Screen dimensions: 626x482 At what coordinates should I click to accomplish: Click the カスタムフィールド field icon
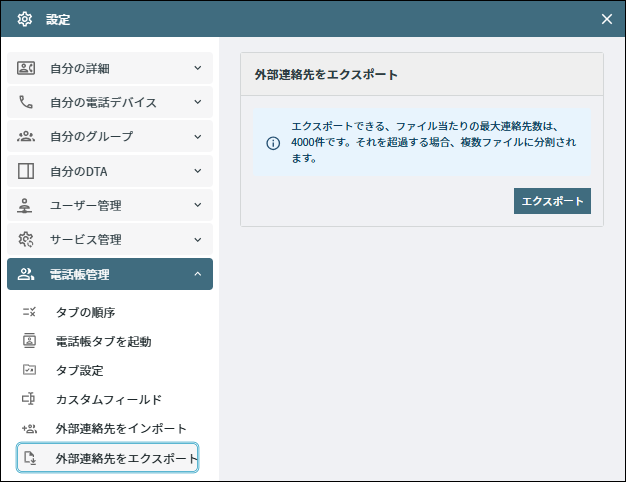click(x=28, y=399)
